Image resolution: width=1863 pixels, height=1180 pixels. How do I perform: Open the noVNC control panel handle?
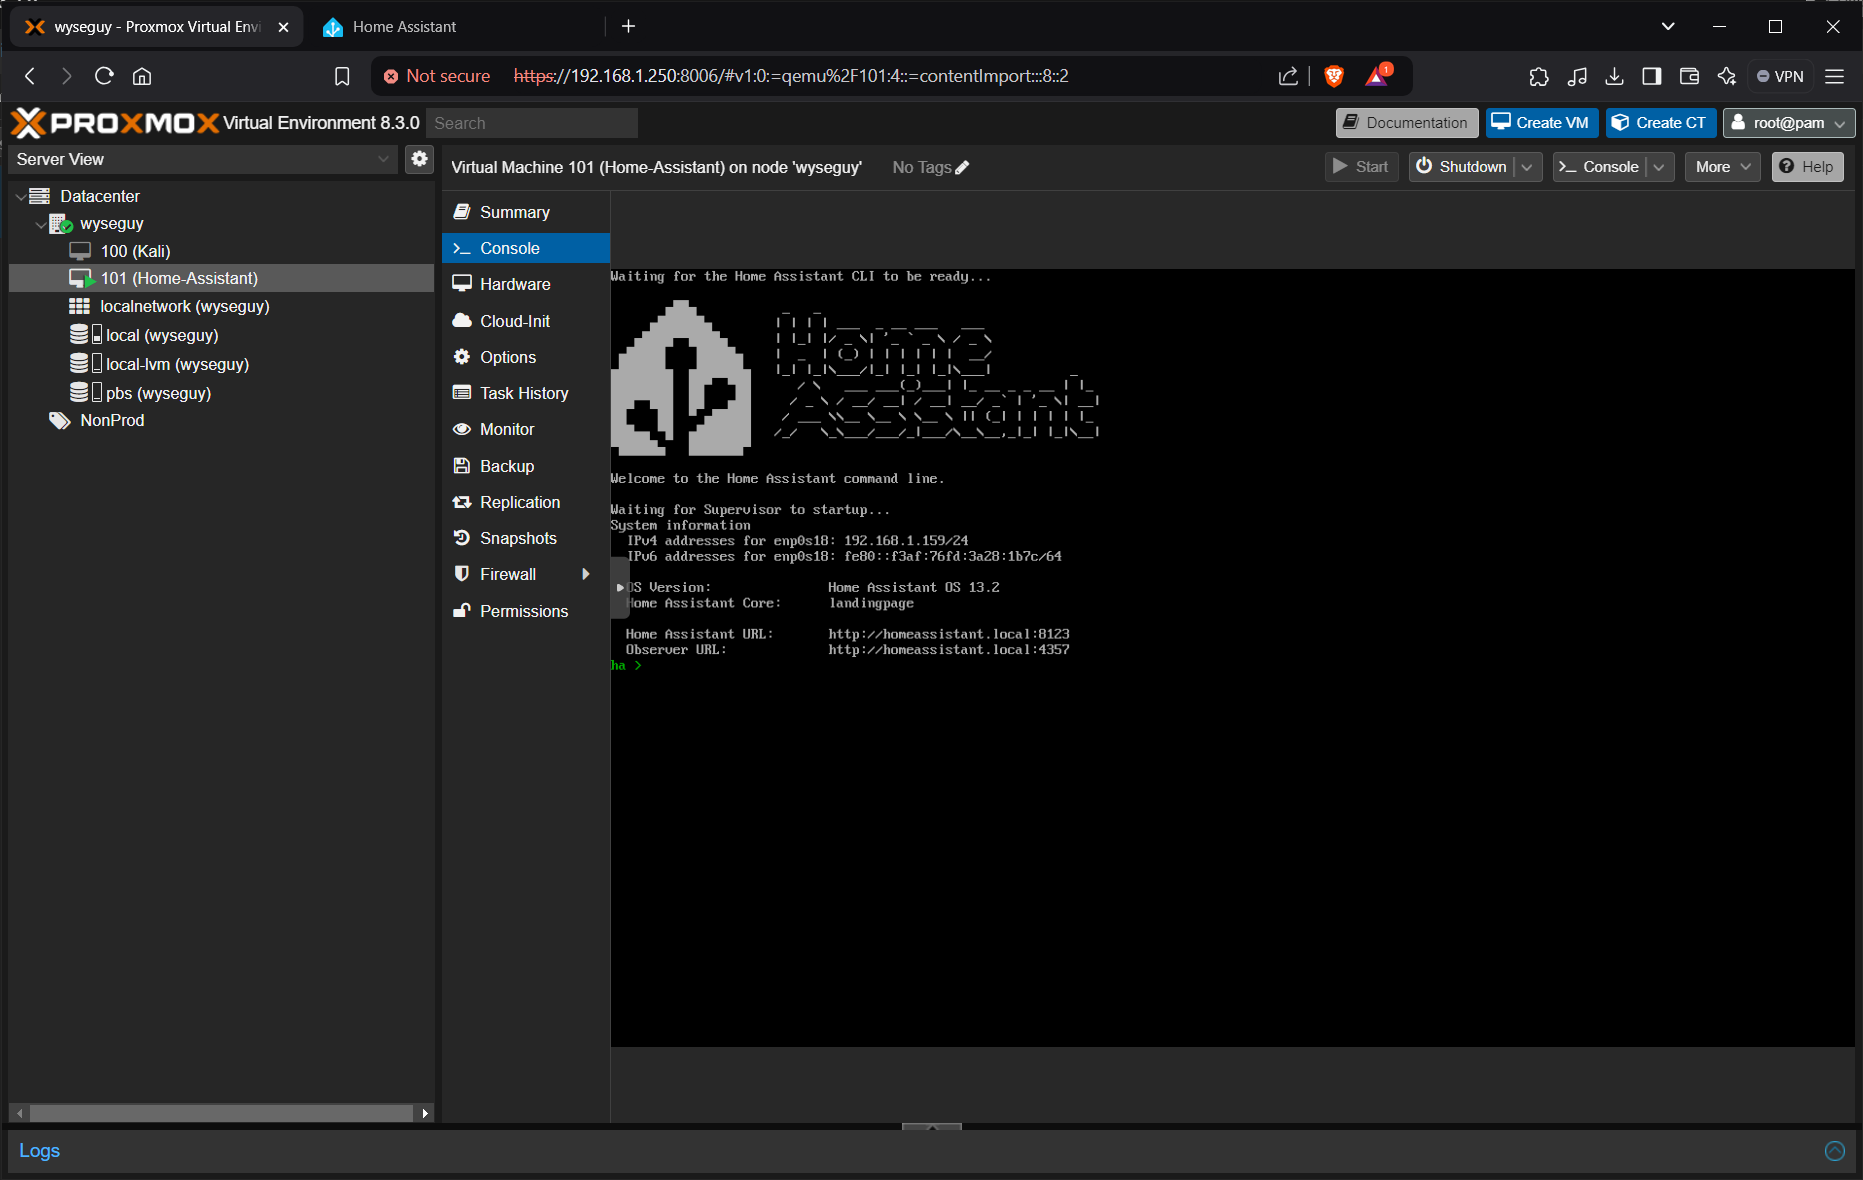620,587
